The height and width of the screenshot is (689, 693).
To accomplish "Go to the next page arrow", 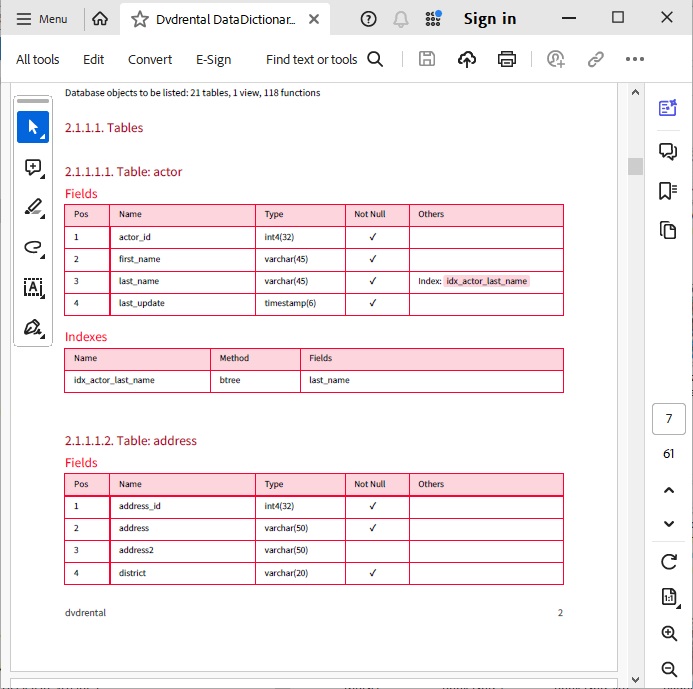I will pos(669,524).
